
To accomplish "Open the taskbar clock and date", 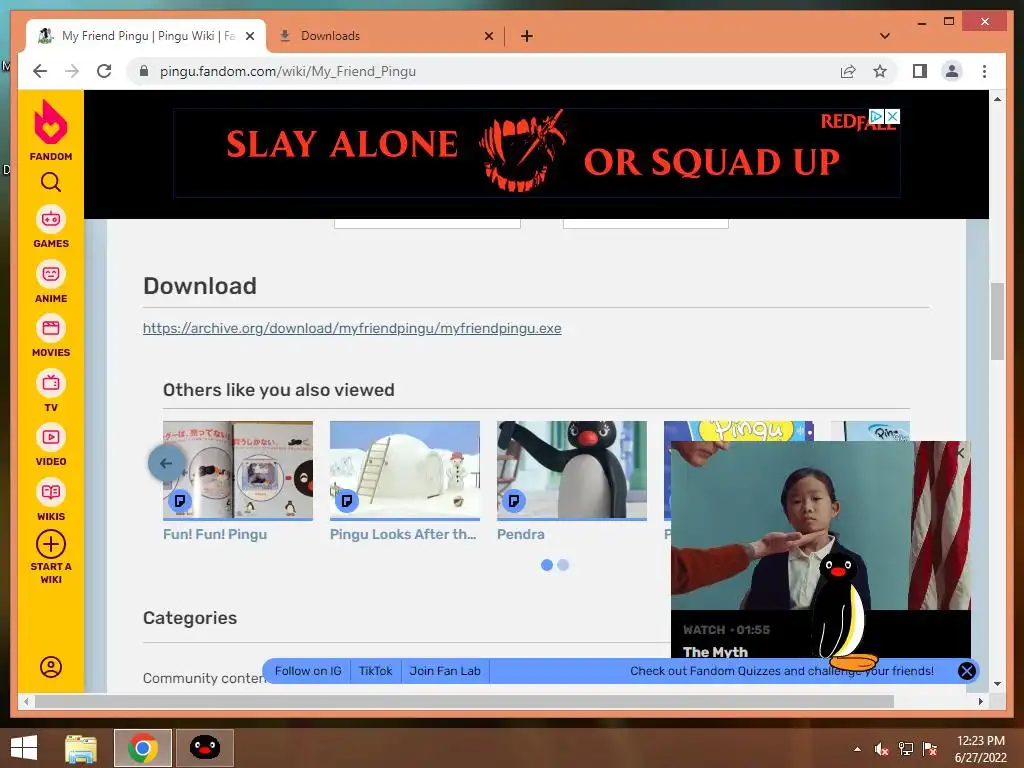I will pyautogui.click(x=980, y=748).
